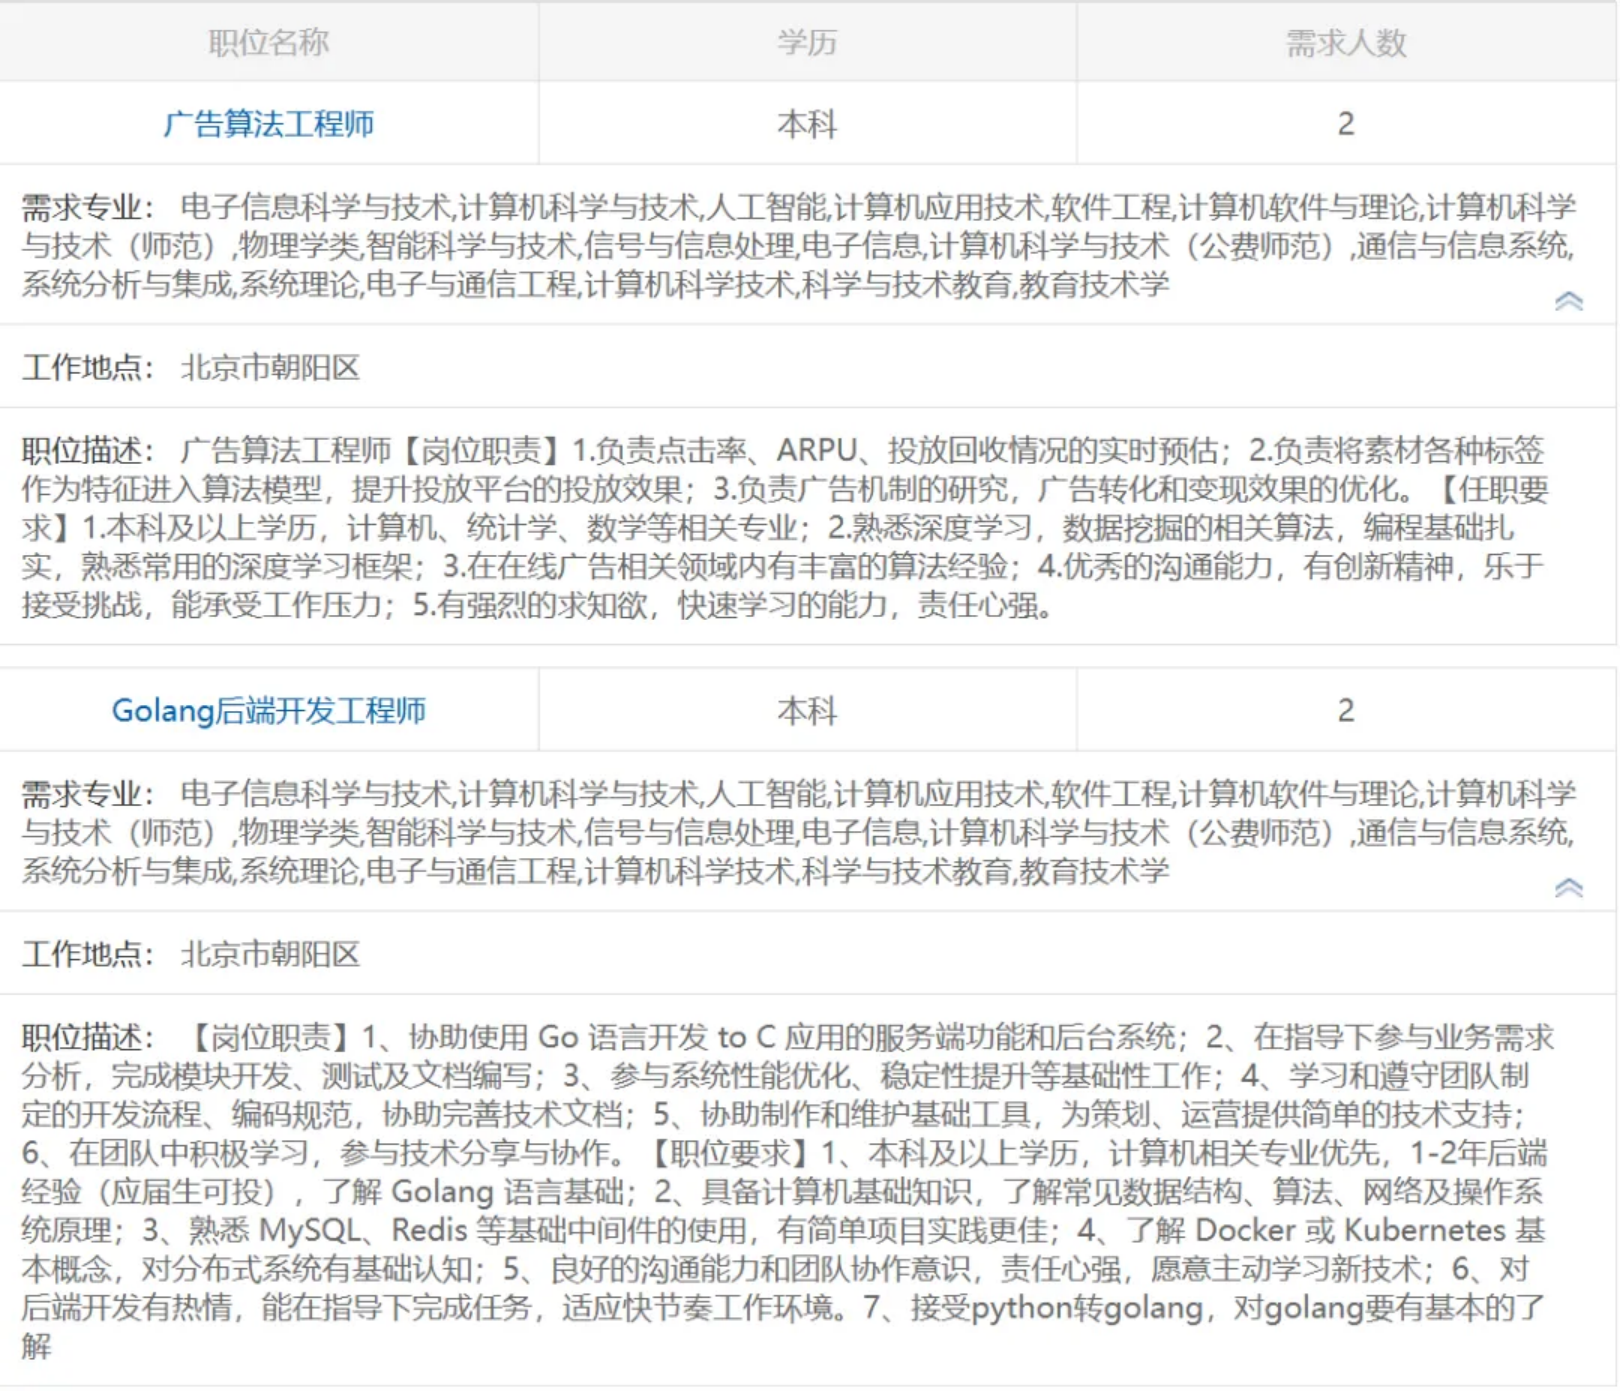Click 职位描述 label of Golang后端开发工程师

[x=87, y=1038]
